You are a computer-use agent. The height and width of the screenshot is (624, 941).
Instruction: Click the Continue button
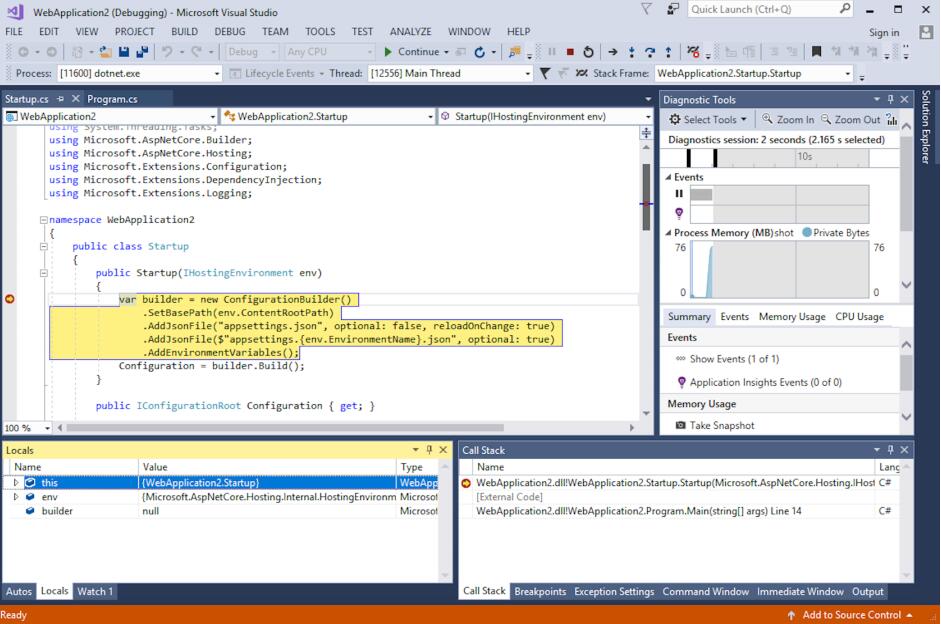point(411,52)
